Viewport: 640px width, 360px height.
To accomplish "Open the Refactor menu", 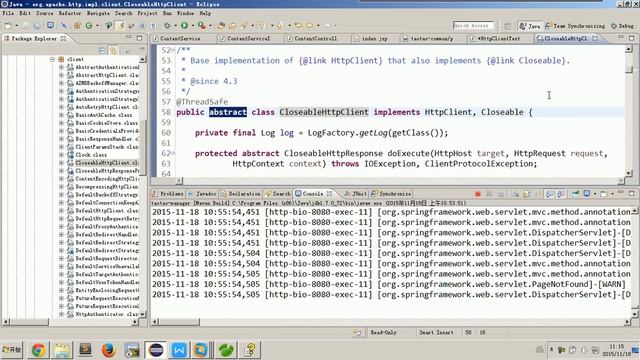I will tap(70, 13).
